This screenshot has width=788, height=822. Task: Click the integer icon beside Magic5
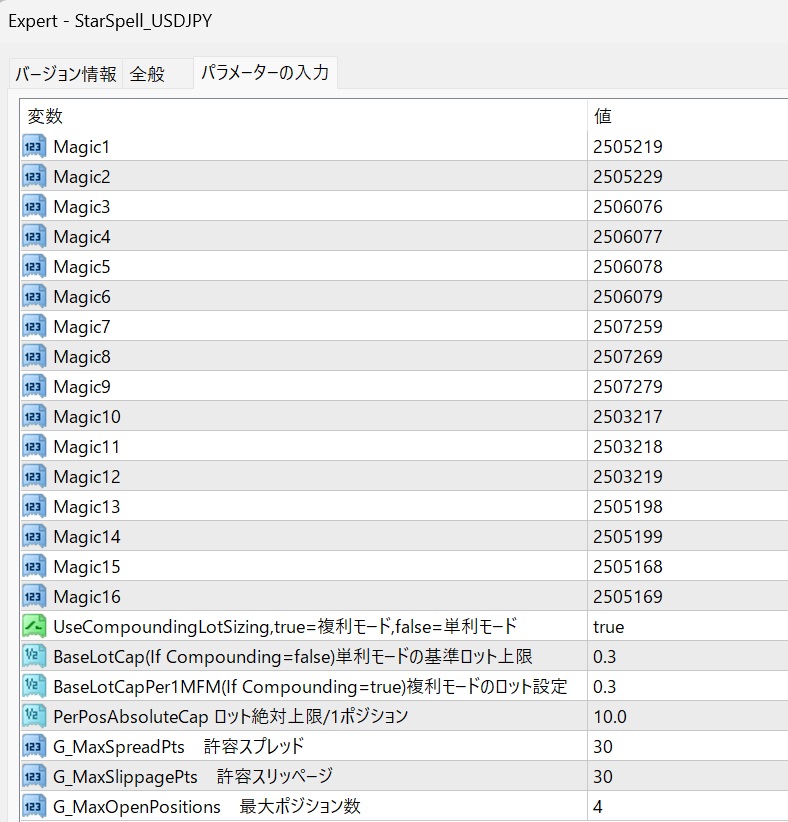34,266
